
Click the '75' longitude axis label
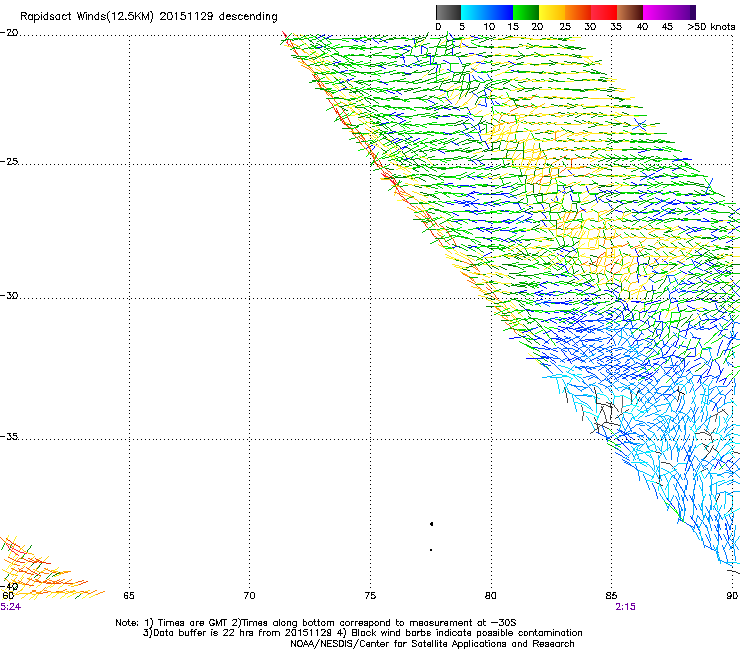pyautogui.click(x=370, y=595)
